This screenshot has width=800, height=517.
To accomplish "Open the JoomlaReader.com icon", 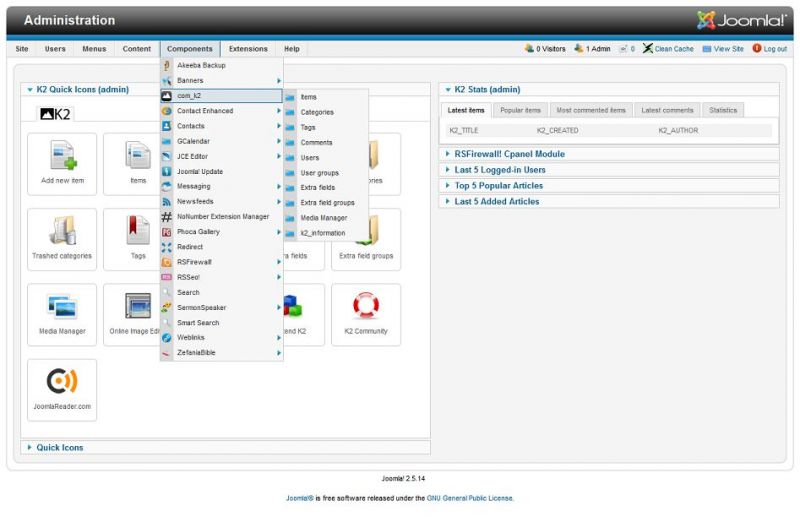I will pos(62,390).
